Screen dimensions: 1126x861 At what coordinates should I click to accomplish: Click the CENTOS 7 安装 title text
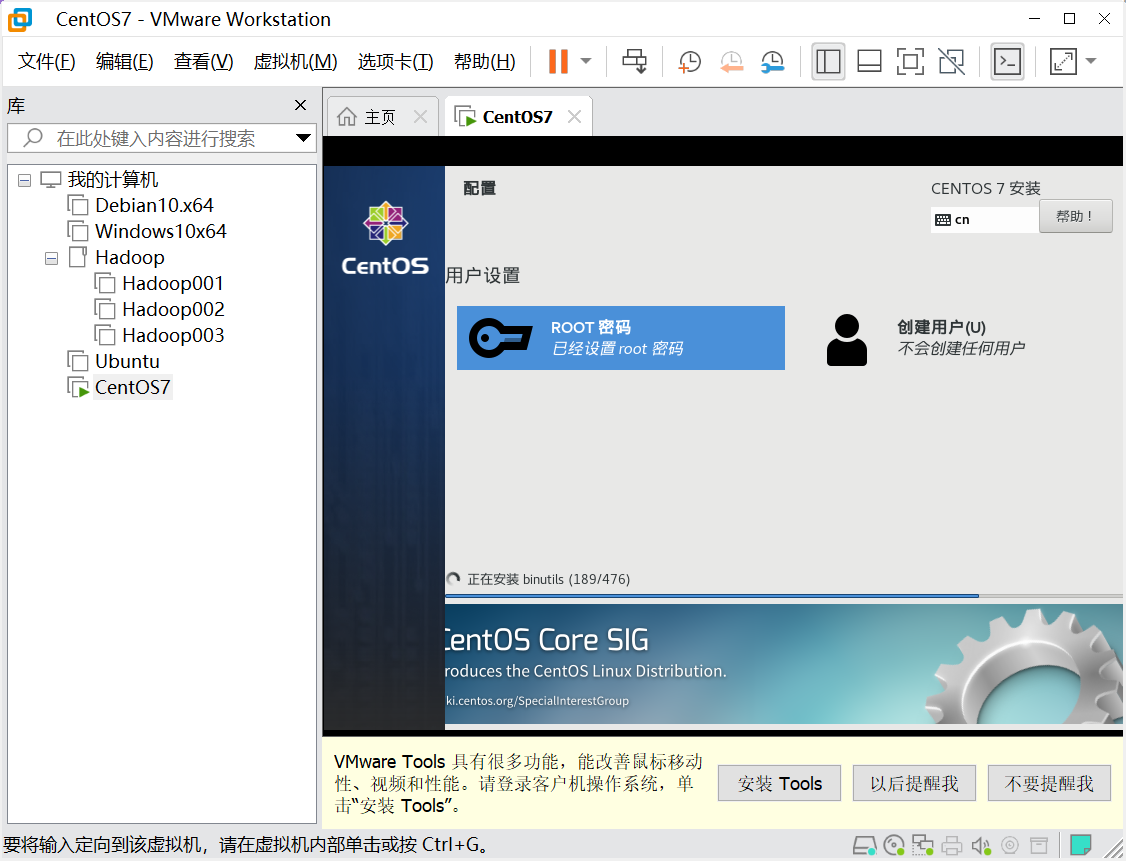pyautogui.click(x=985, y=188)
